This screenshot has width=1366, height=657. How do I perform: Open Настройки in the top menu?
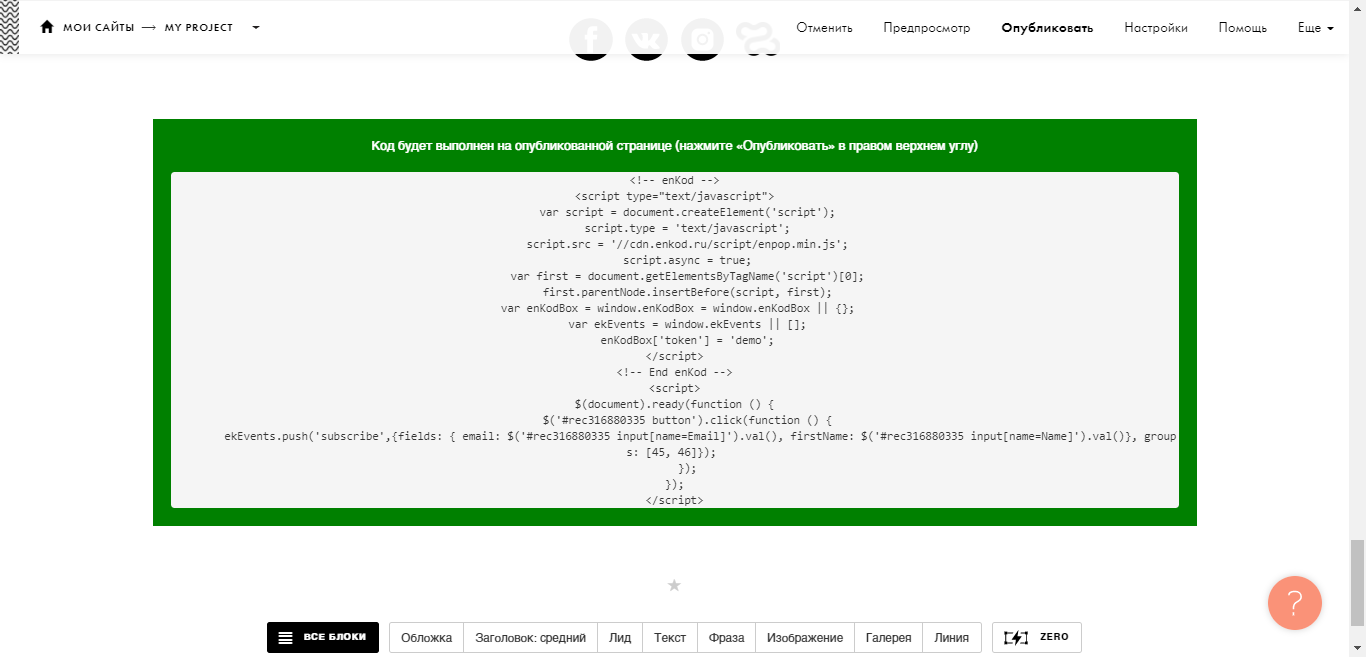pos(1156,28)
